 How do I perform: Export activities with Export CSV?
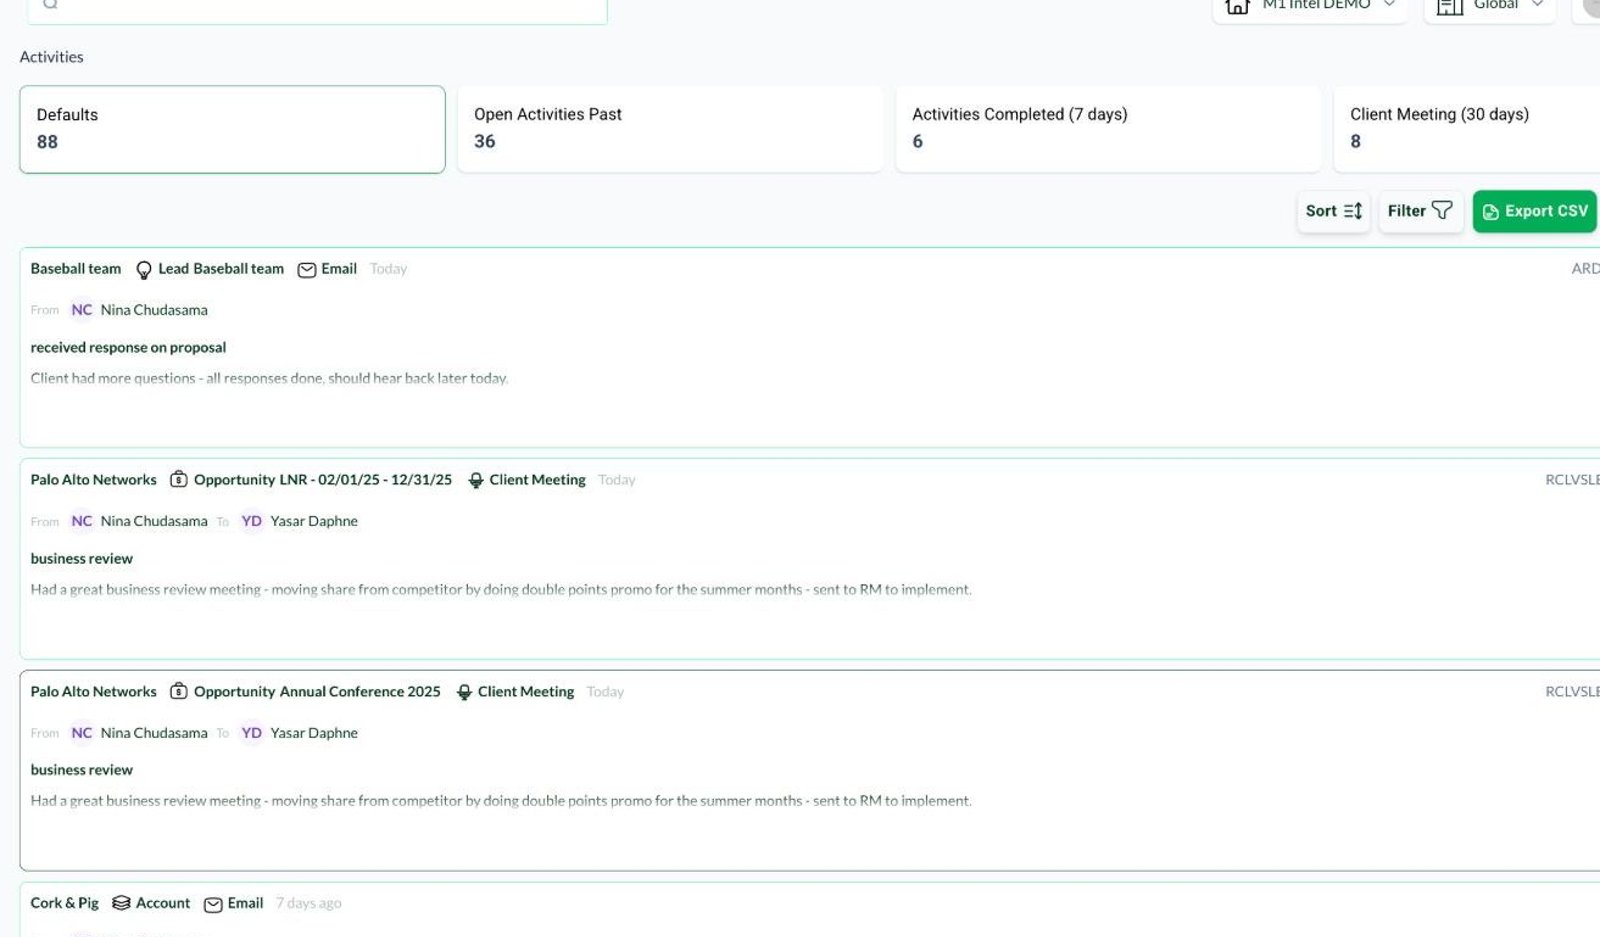[1534, 211]
